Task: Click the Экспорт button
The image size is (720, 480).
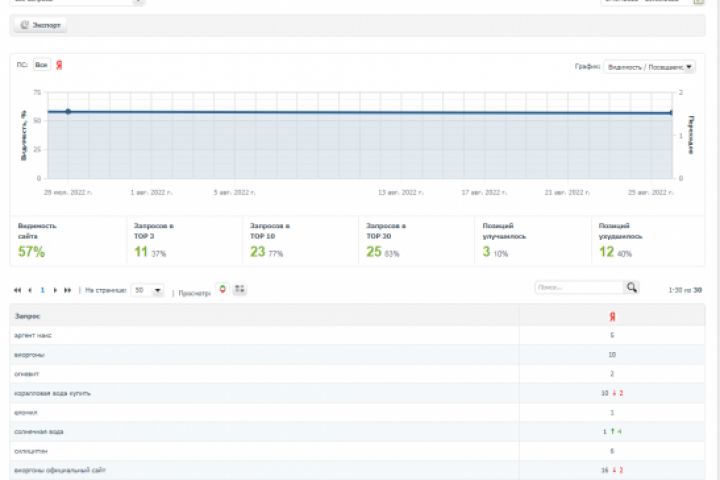Action: click(40, 25)
